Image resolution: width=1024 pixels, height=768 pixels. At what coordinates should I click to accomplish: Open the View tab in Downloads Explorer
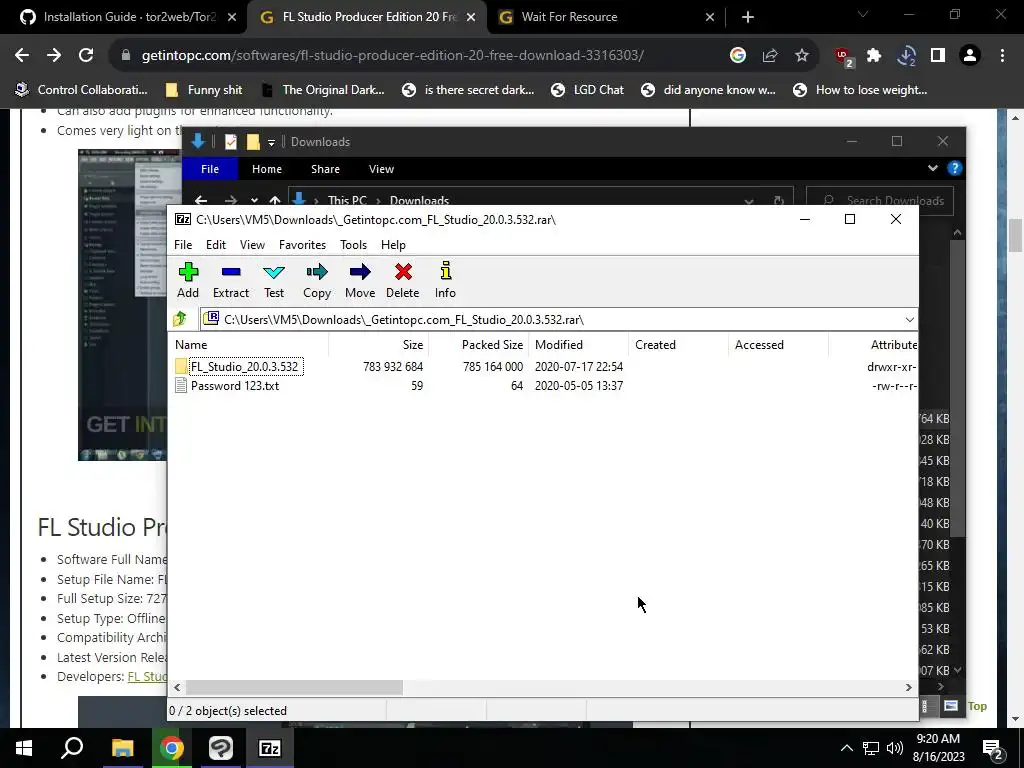click(x=381, y=169)
